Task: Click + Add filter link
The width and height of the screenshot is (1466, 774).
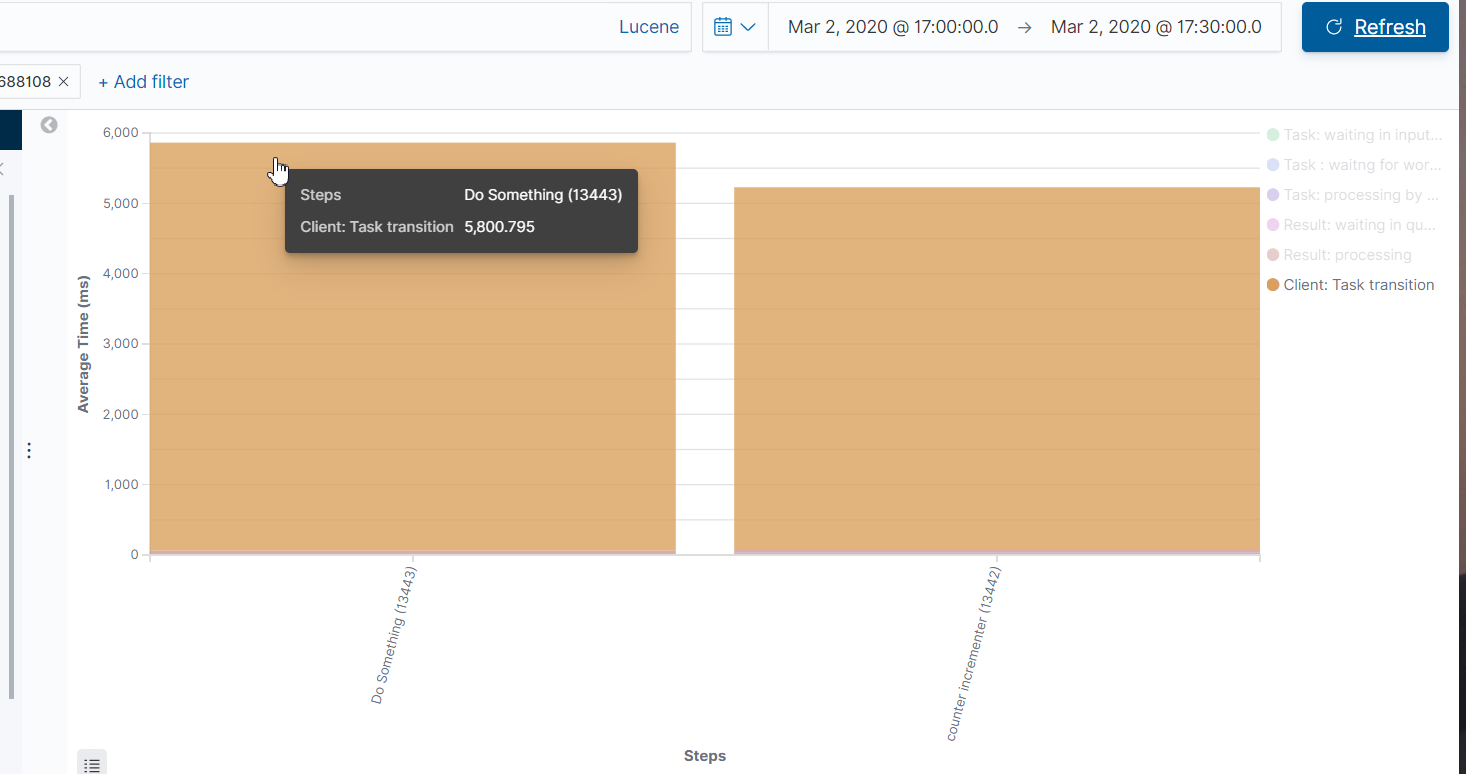Action: 143,82
